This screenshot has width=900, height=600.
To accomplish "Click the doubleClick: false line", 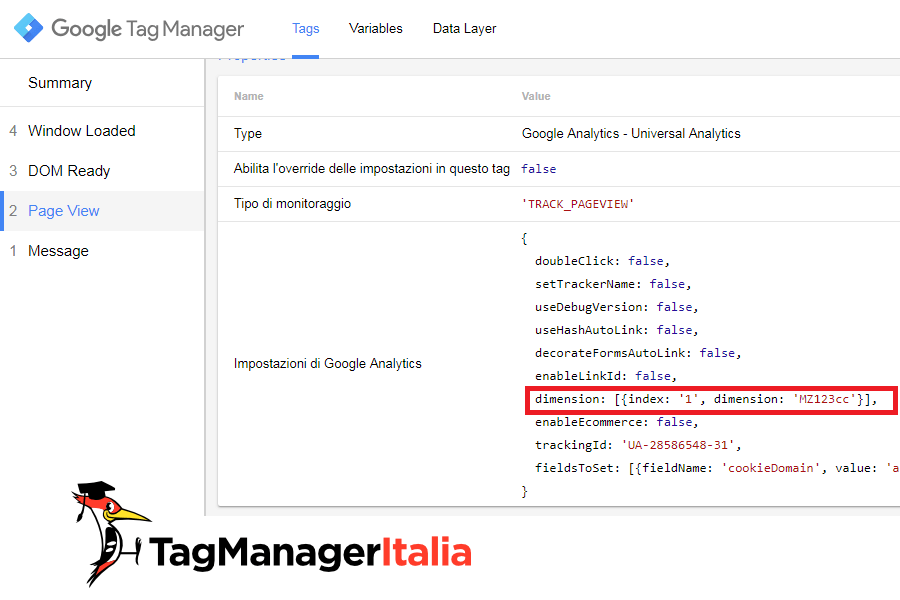I will [x=602, y=261].
